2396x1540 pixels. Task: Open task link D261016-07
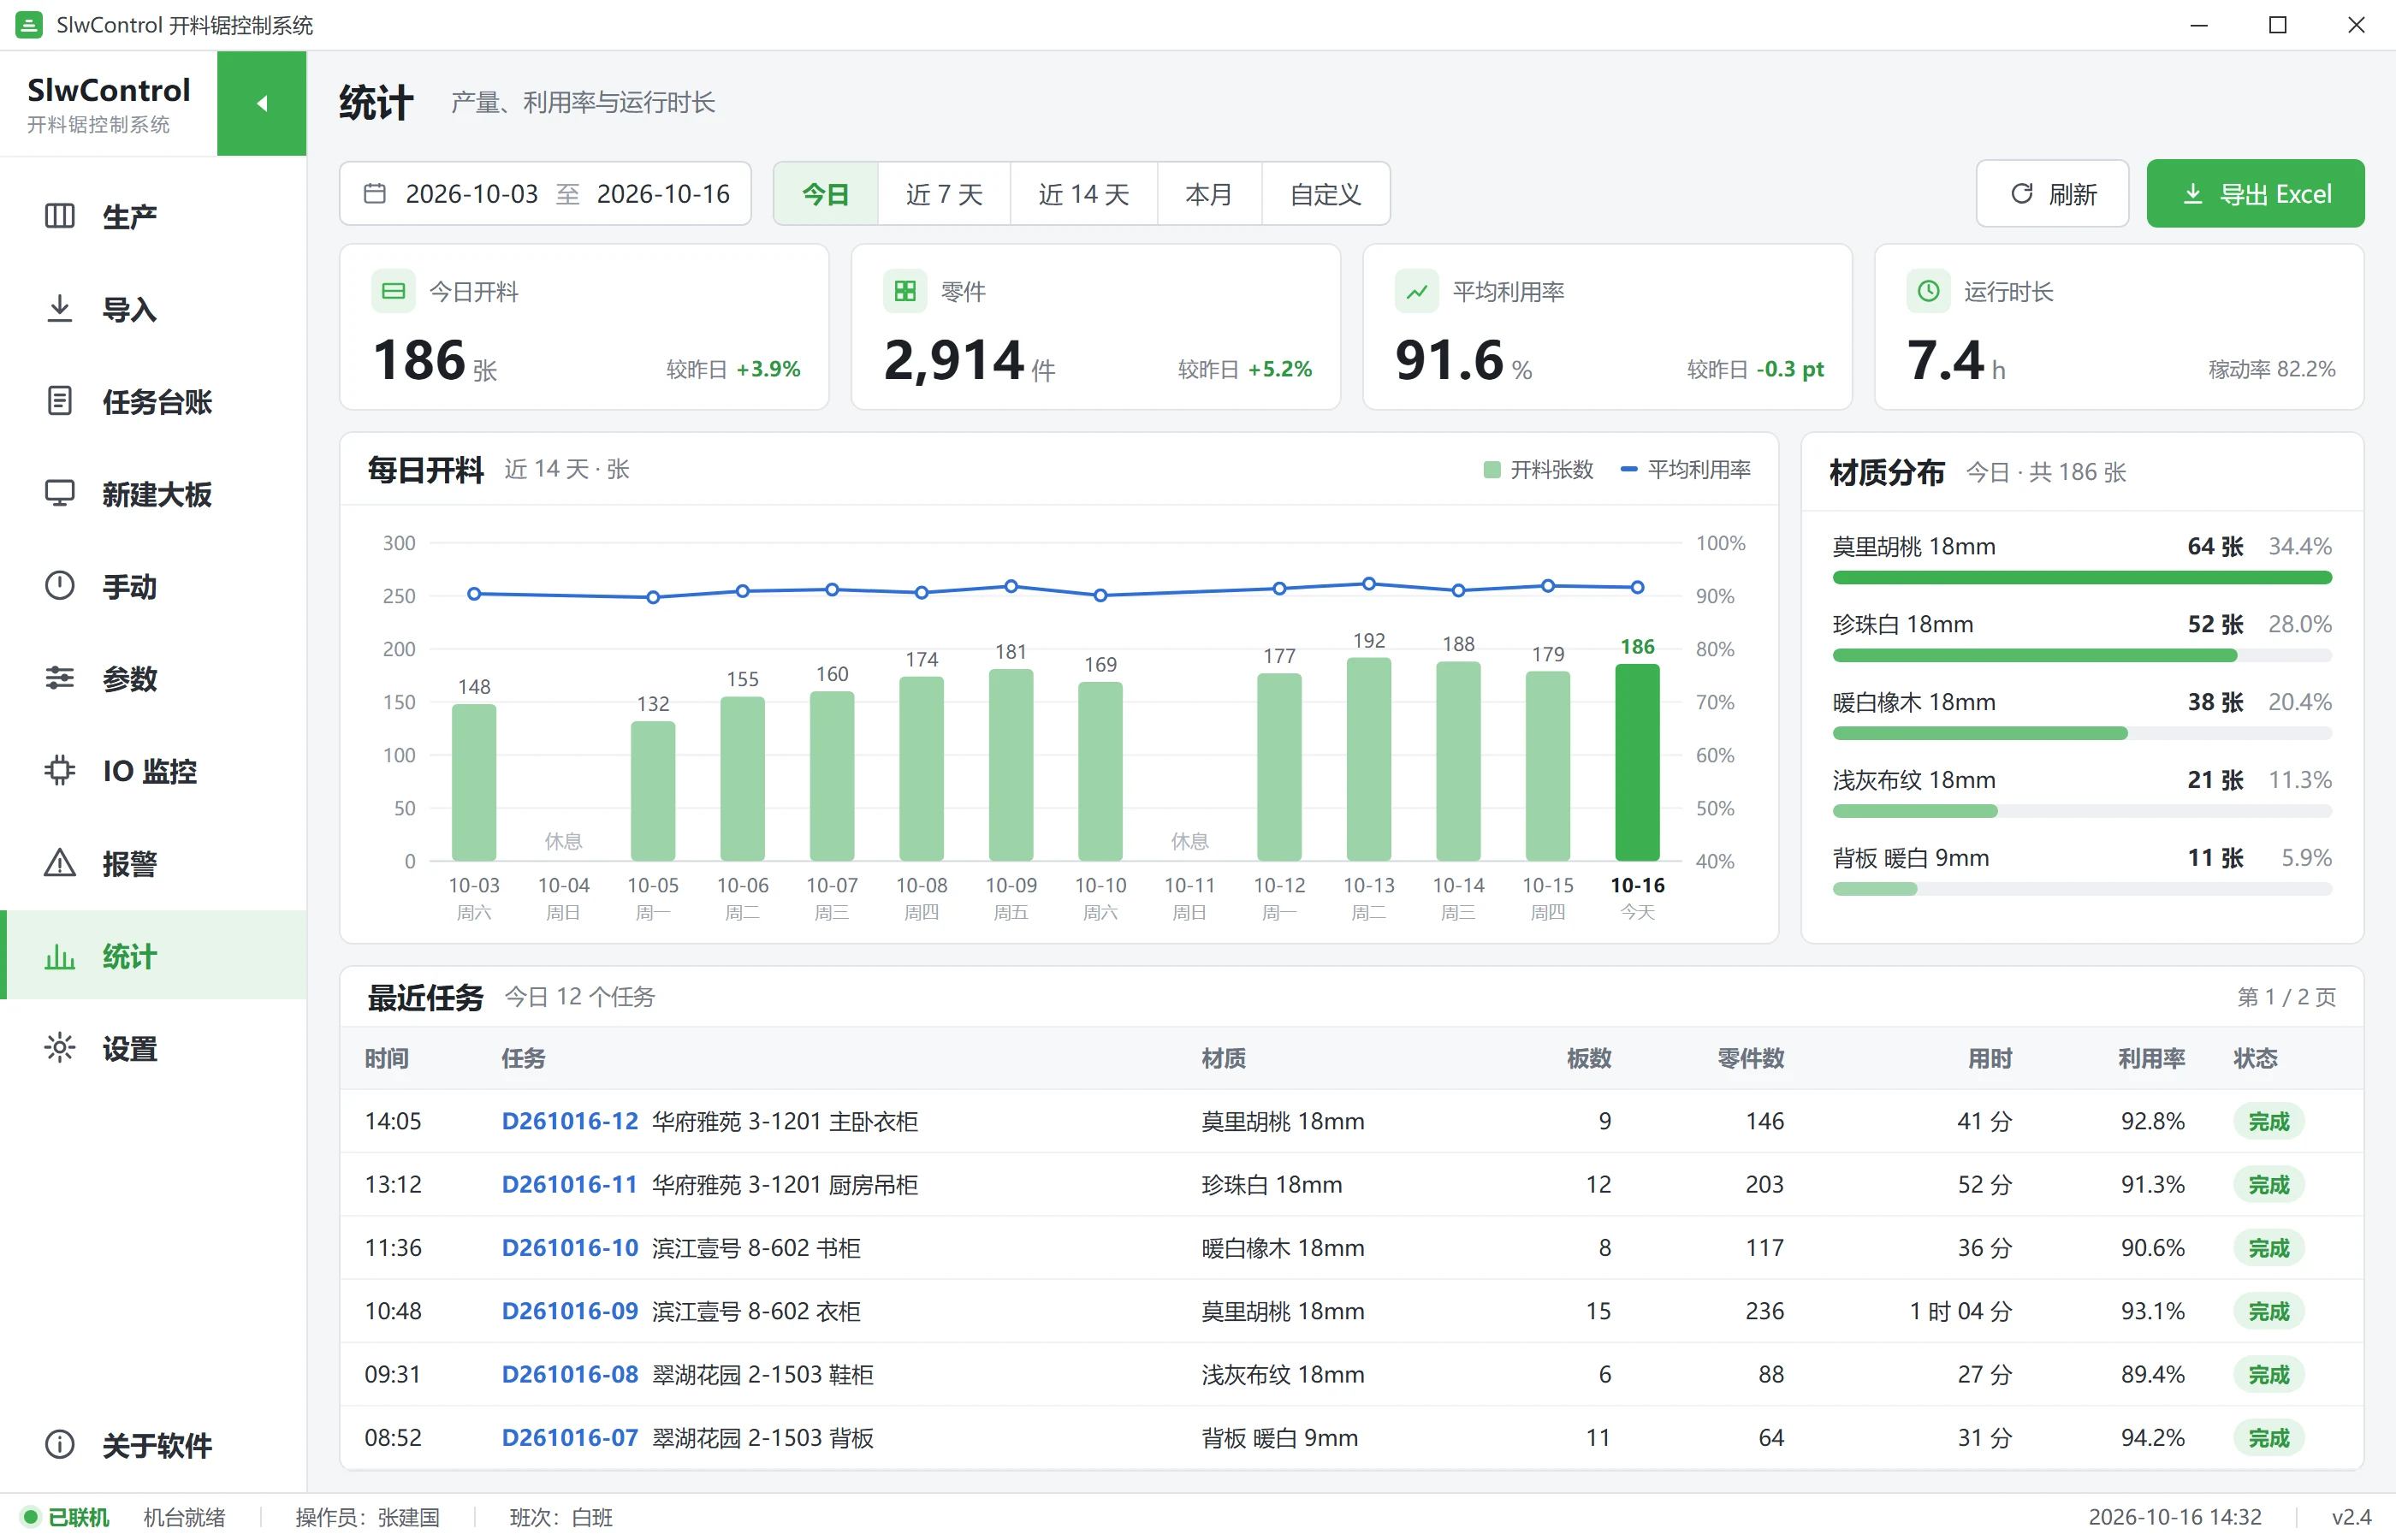pyautogui.click(x=570, y=1437)
